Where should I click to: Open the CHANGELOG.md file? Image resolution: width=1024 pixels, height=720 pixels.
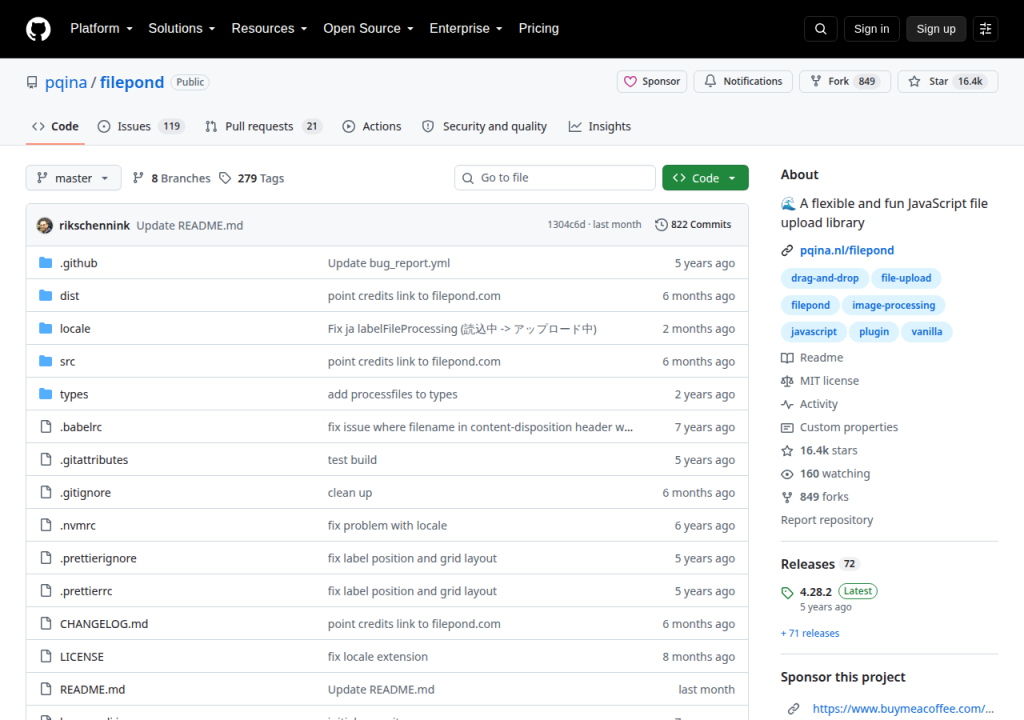coord(104,624)
